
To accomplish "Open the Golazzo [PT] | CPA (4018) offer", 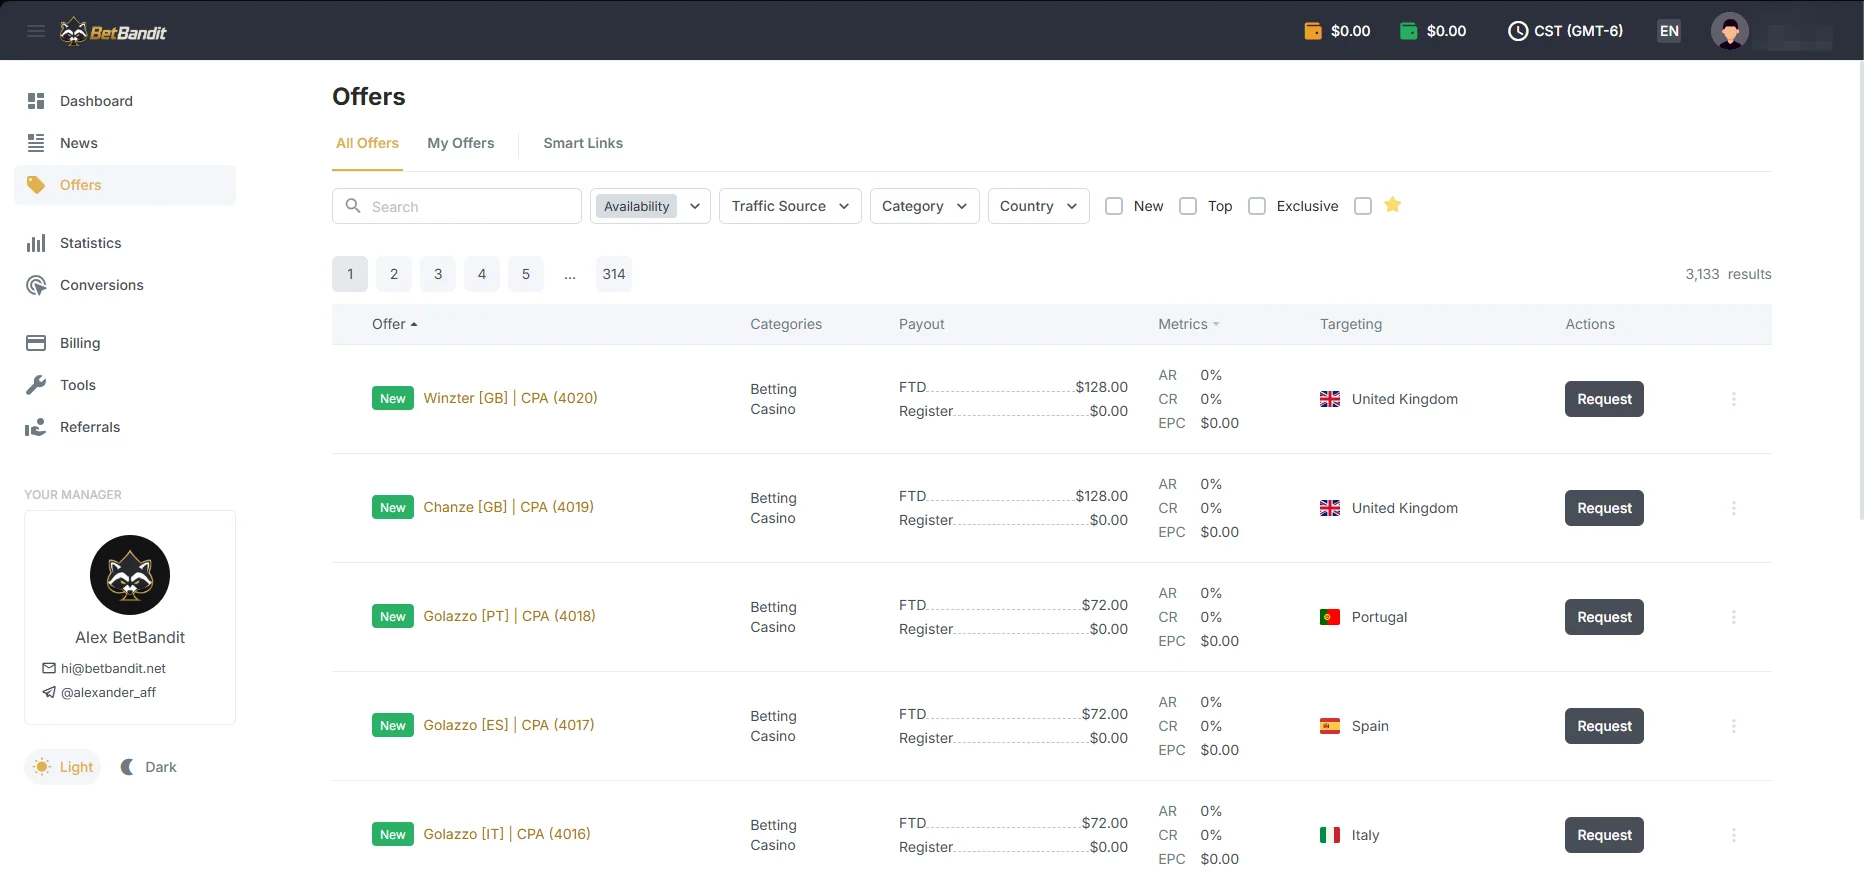I will coord(509,616).
